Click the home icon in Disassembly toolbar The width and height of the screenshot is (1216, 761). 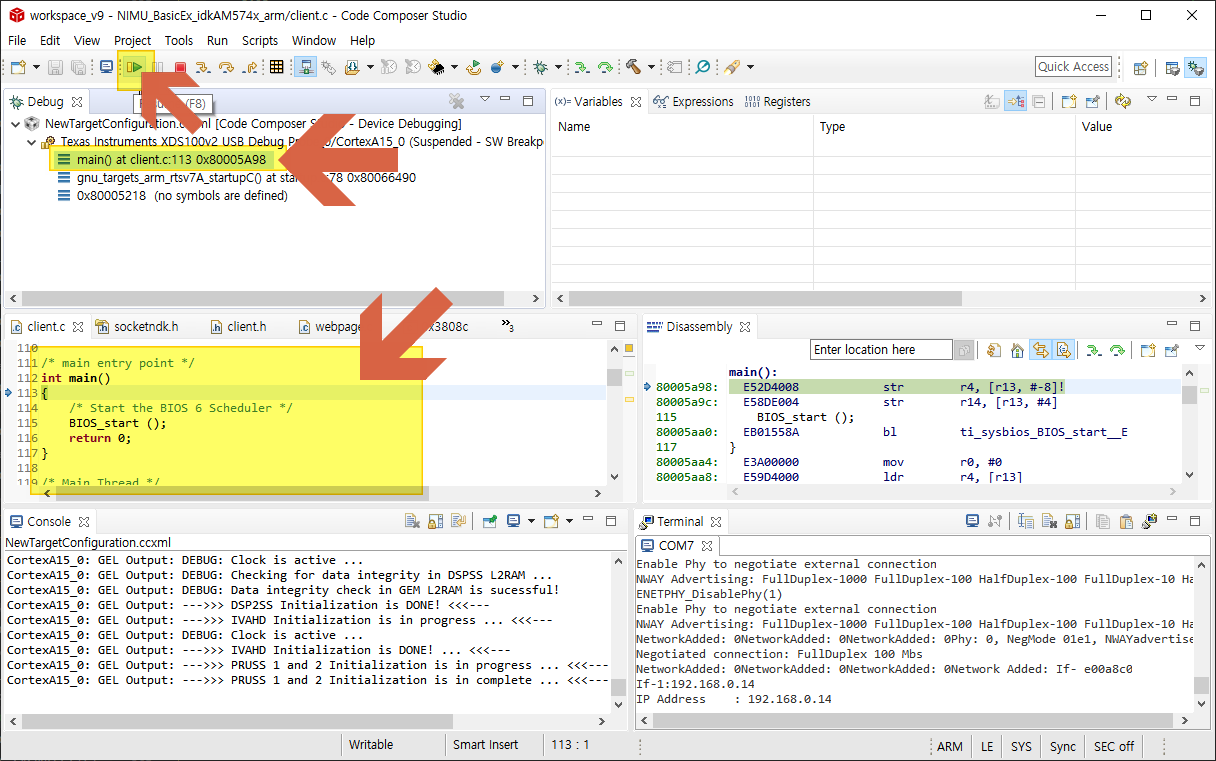tap(1017, 350)
